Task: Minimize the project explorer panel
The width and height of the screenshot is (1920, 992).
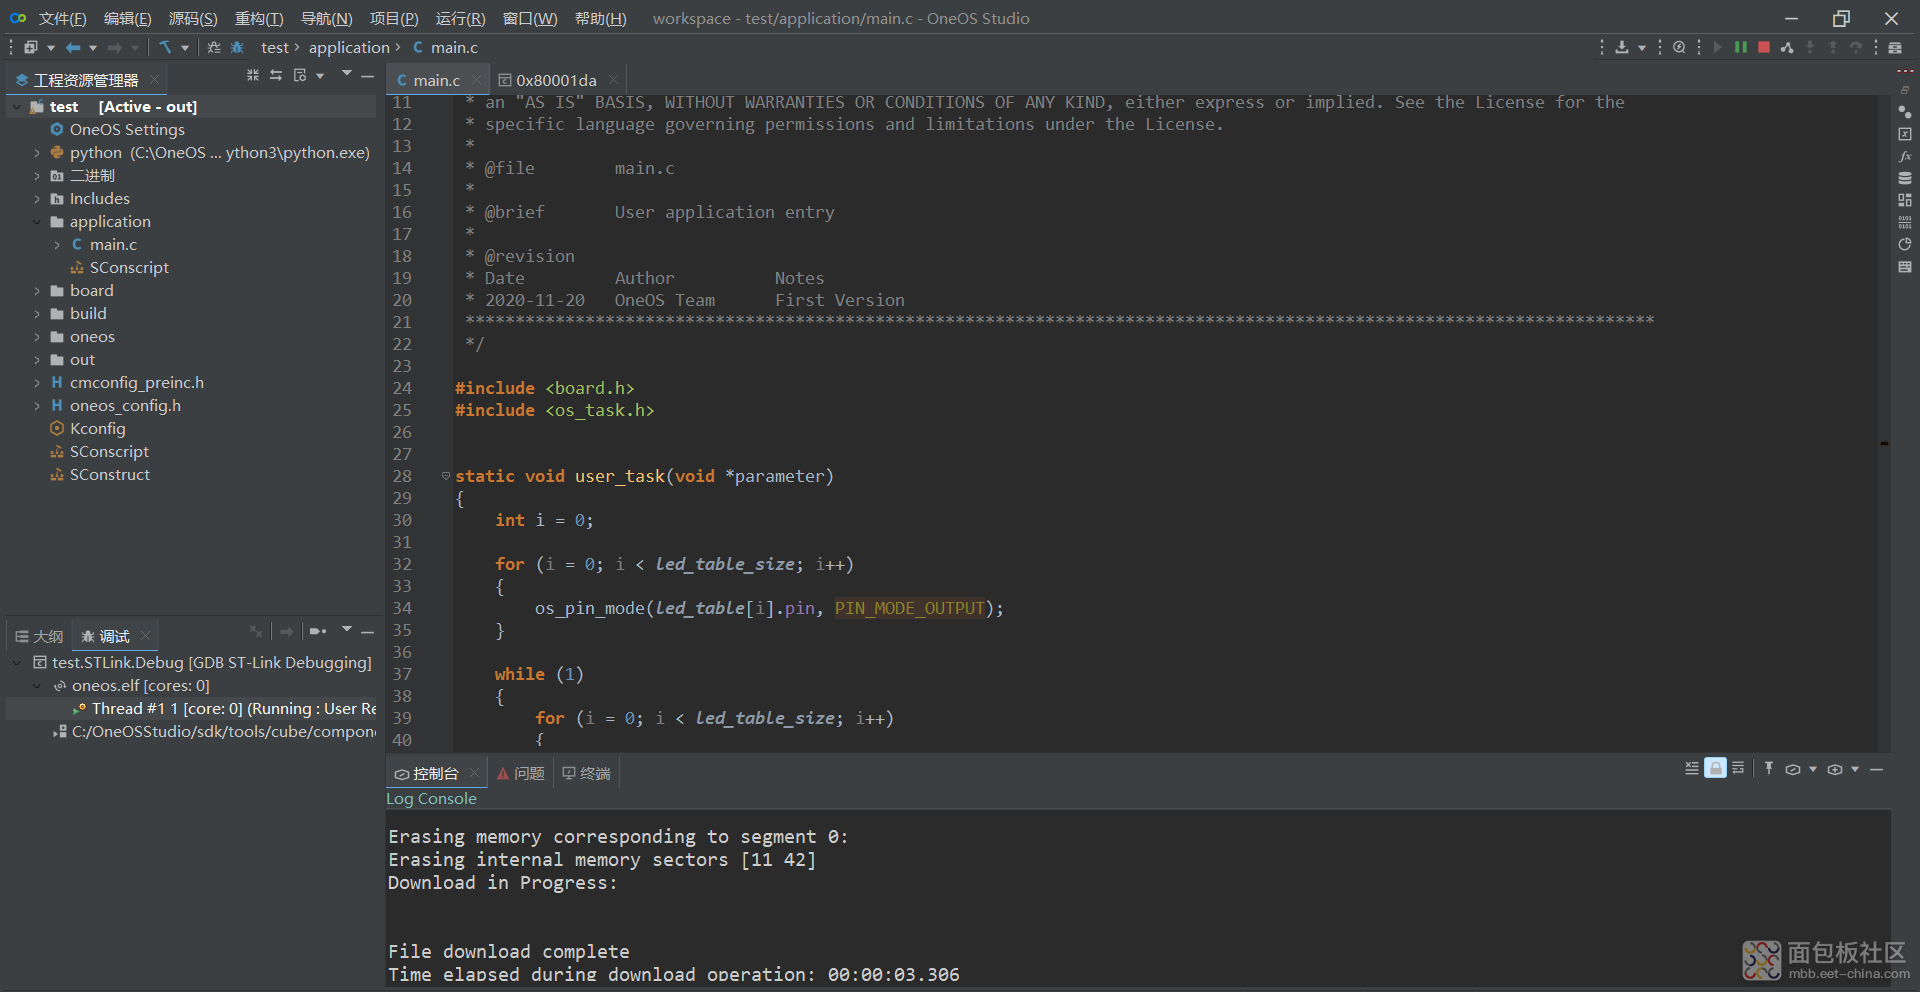Action: pos(368,76)
